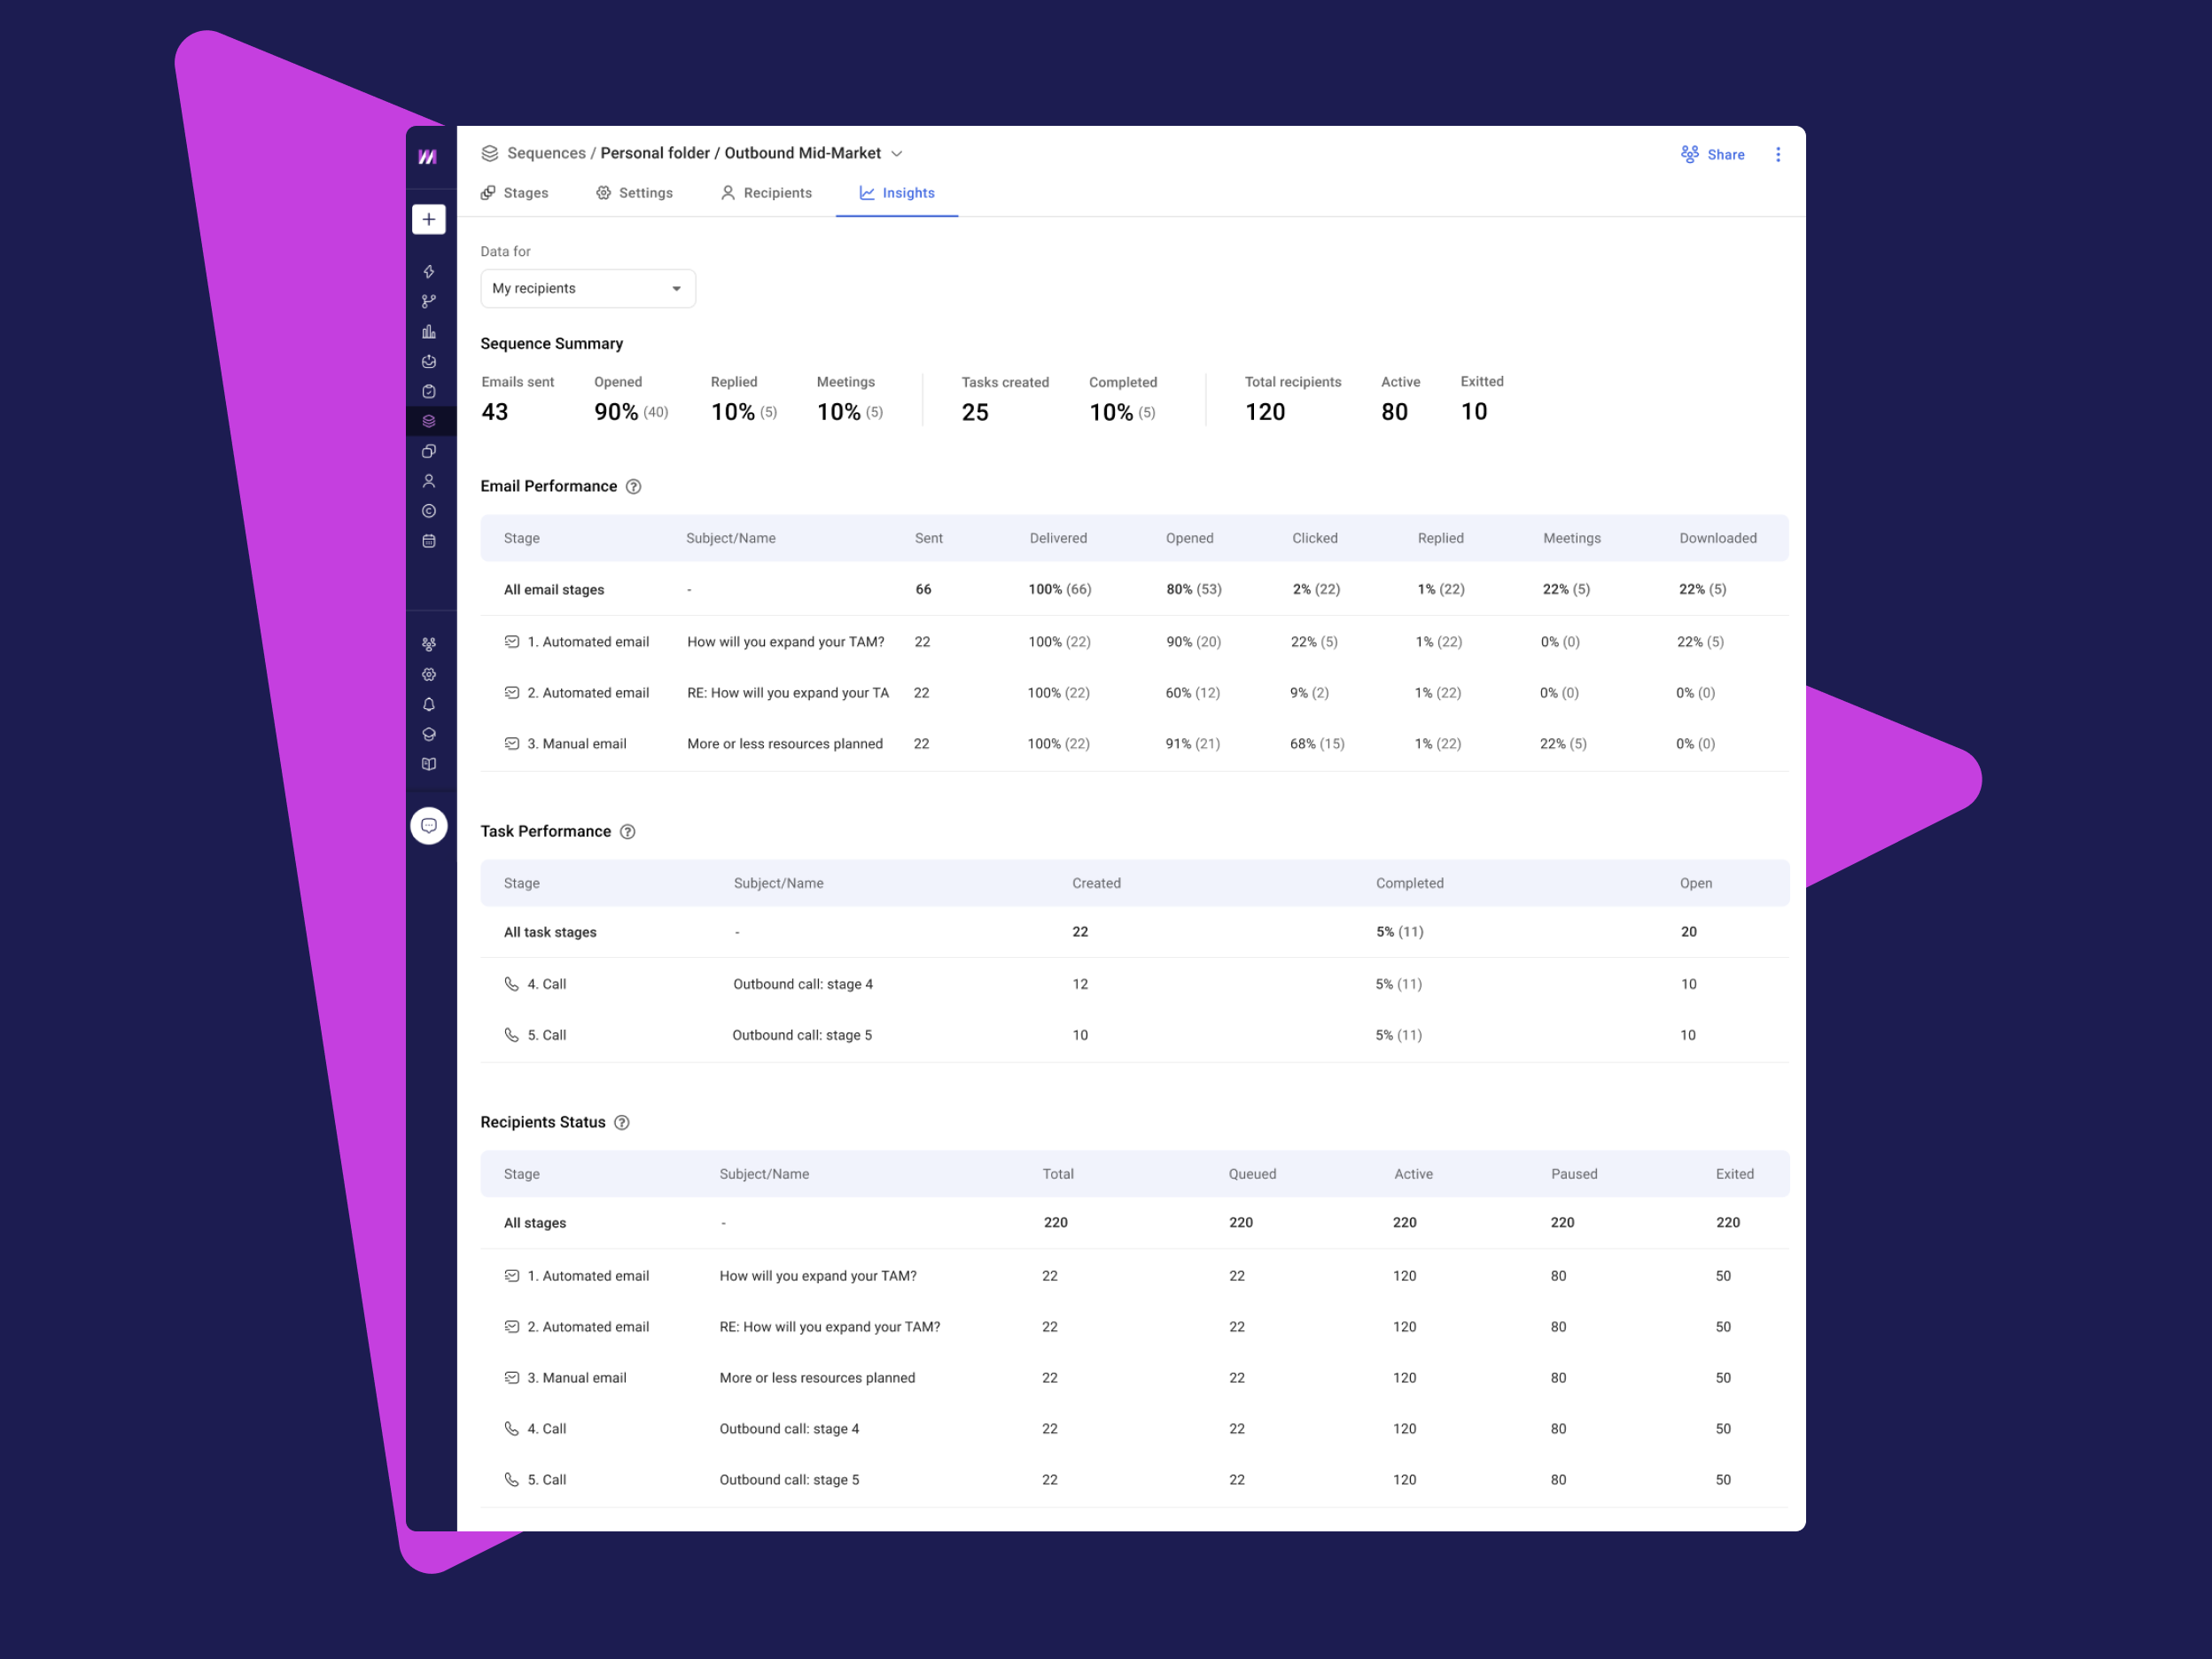Select the person contacts icon in sidebar
2212x1659 pixels.
point(429,481)
